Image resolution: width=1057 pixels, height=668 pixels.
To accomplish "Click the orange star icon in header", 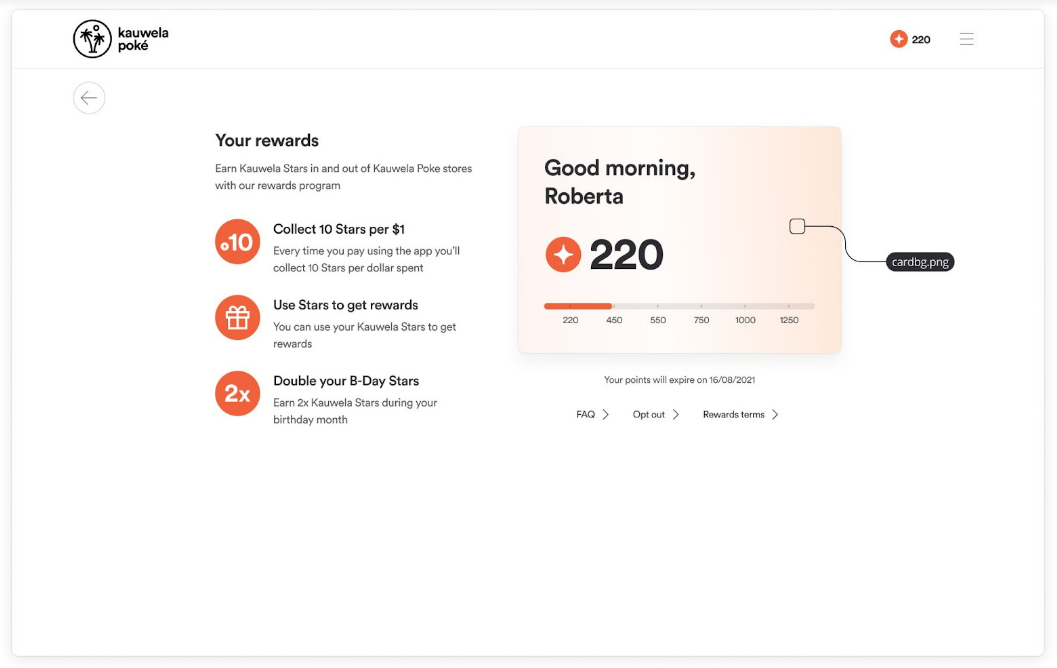I will [x=899, y=39].
